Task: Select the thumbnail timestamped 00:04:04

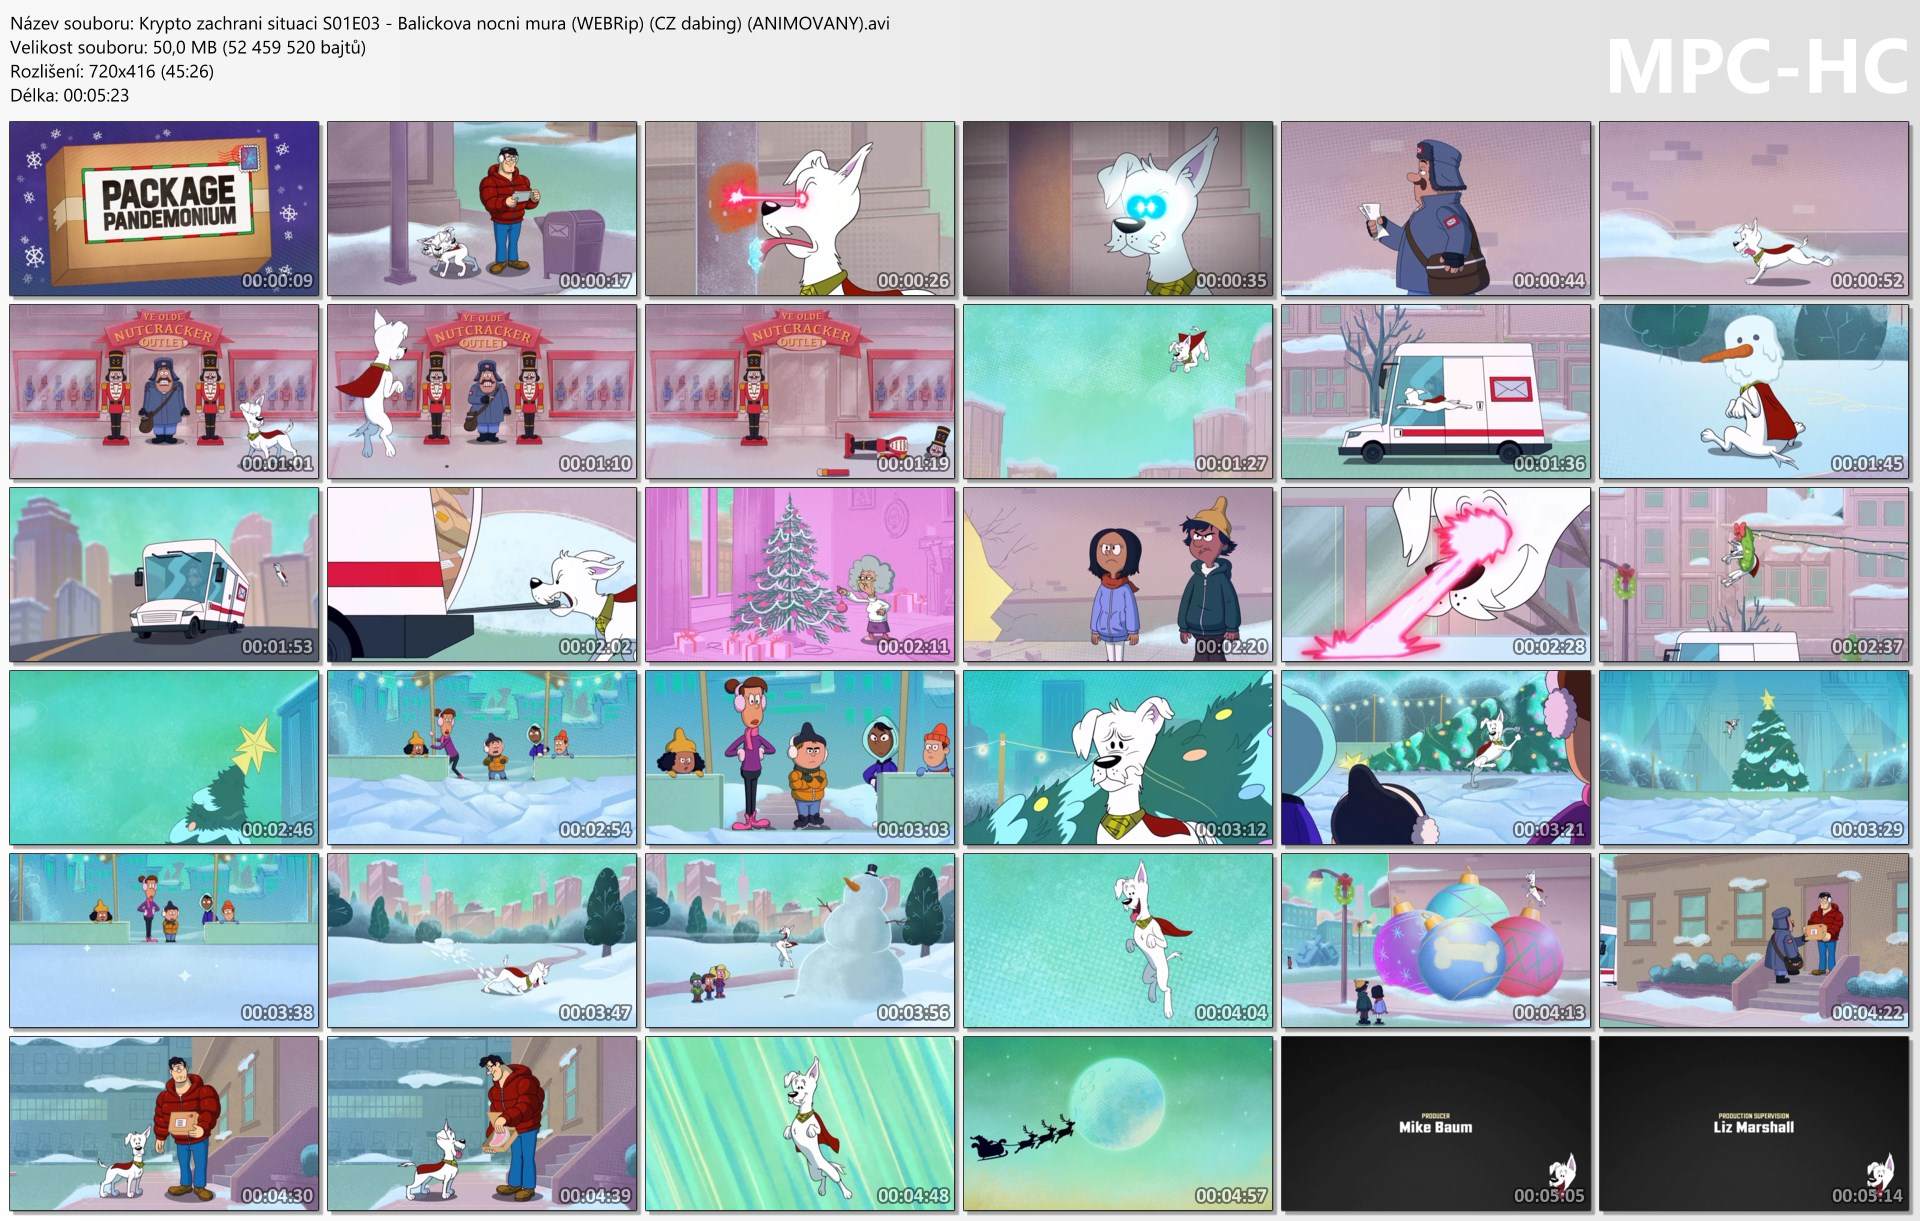Action: pos(1118,941)
